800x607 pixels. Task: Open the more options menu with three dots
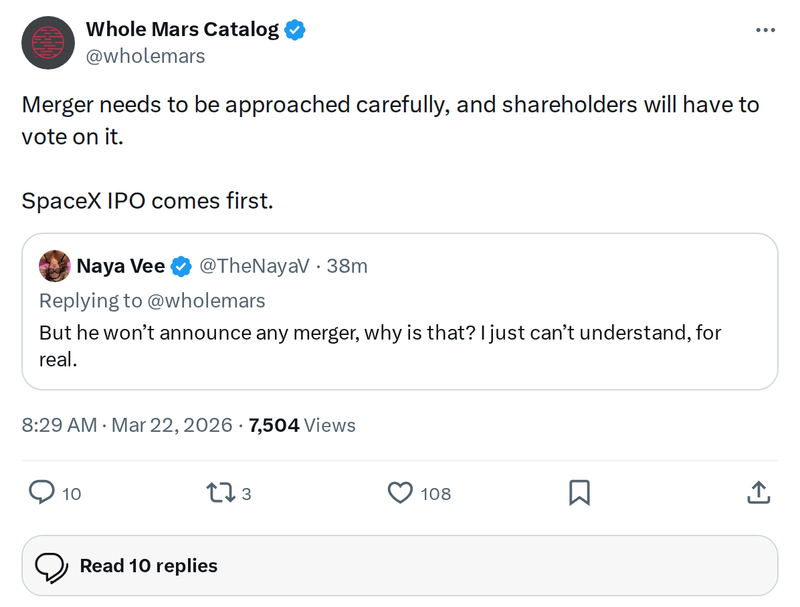(x=763, y=29)
